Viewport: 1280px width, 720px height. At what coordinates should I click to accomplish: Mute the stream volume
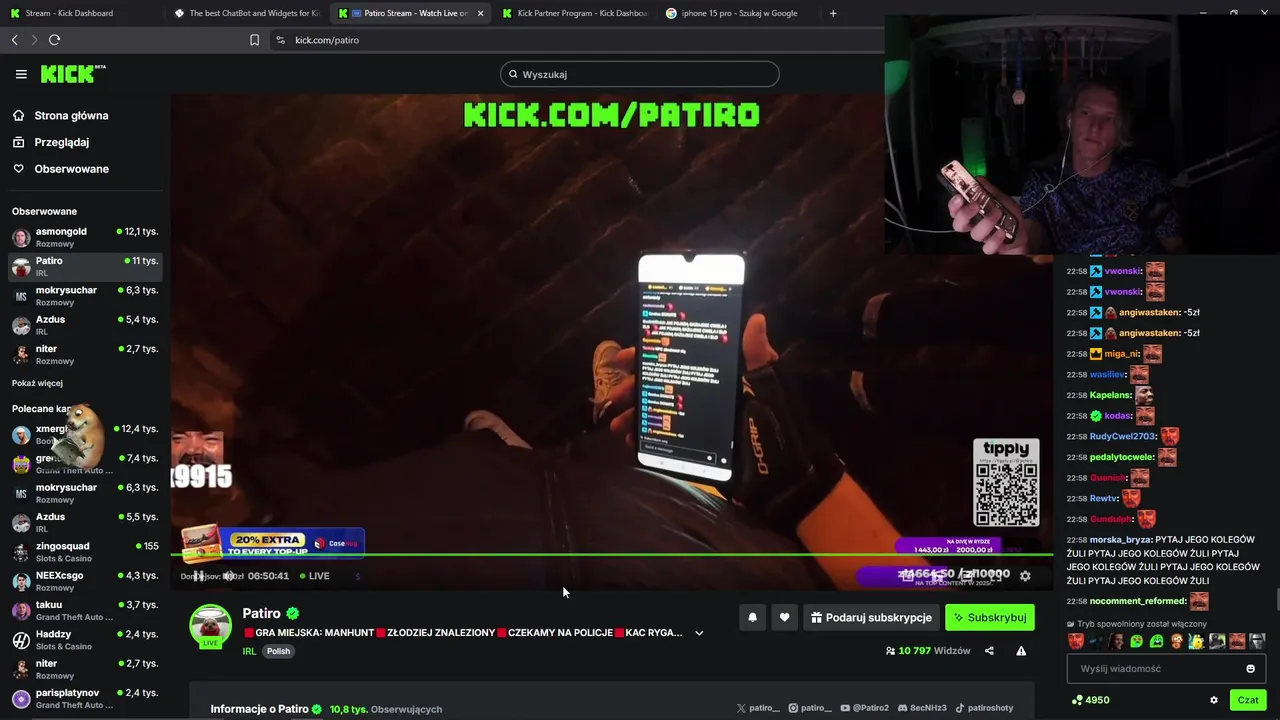[x=228, y=576]
